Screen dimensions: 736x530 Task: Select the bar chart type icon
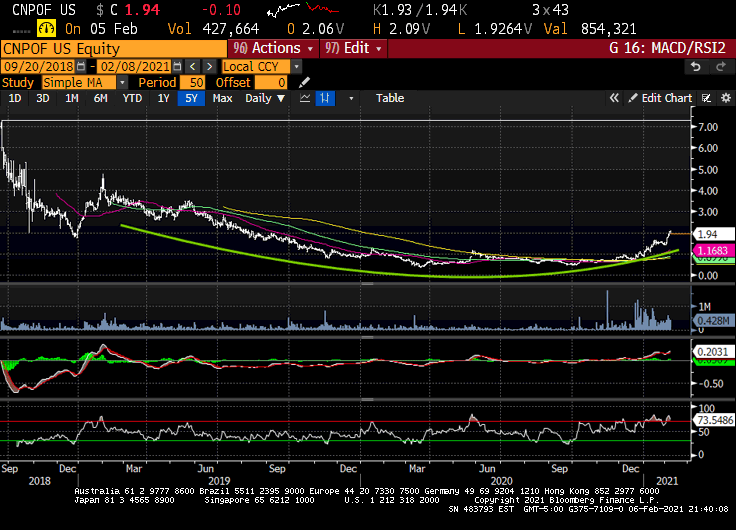(x=325, y=98)
